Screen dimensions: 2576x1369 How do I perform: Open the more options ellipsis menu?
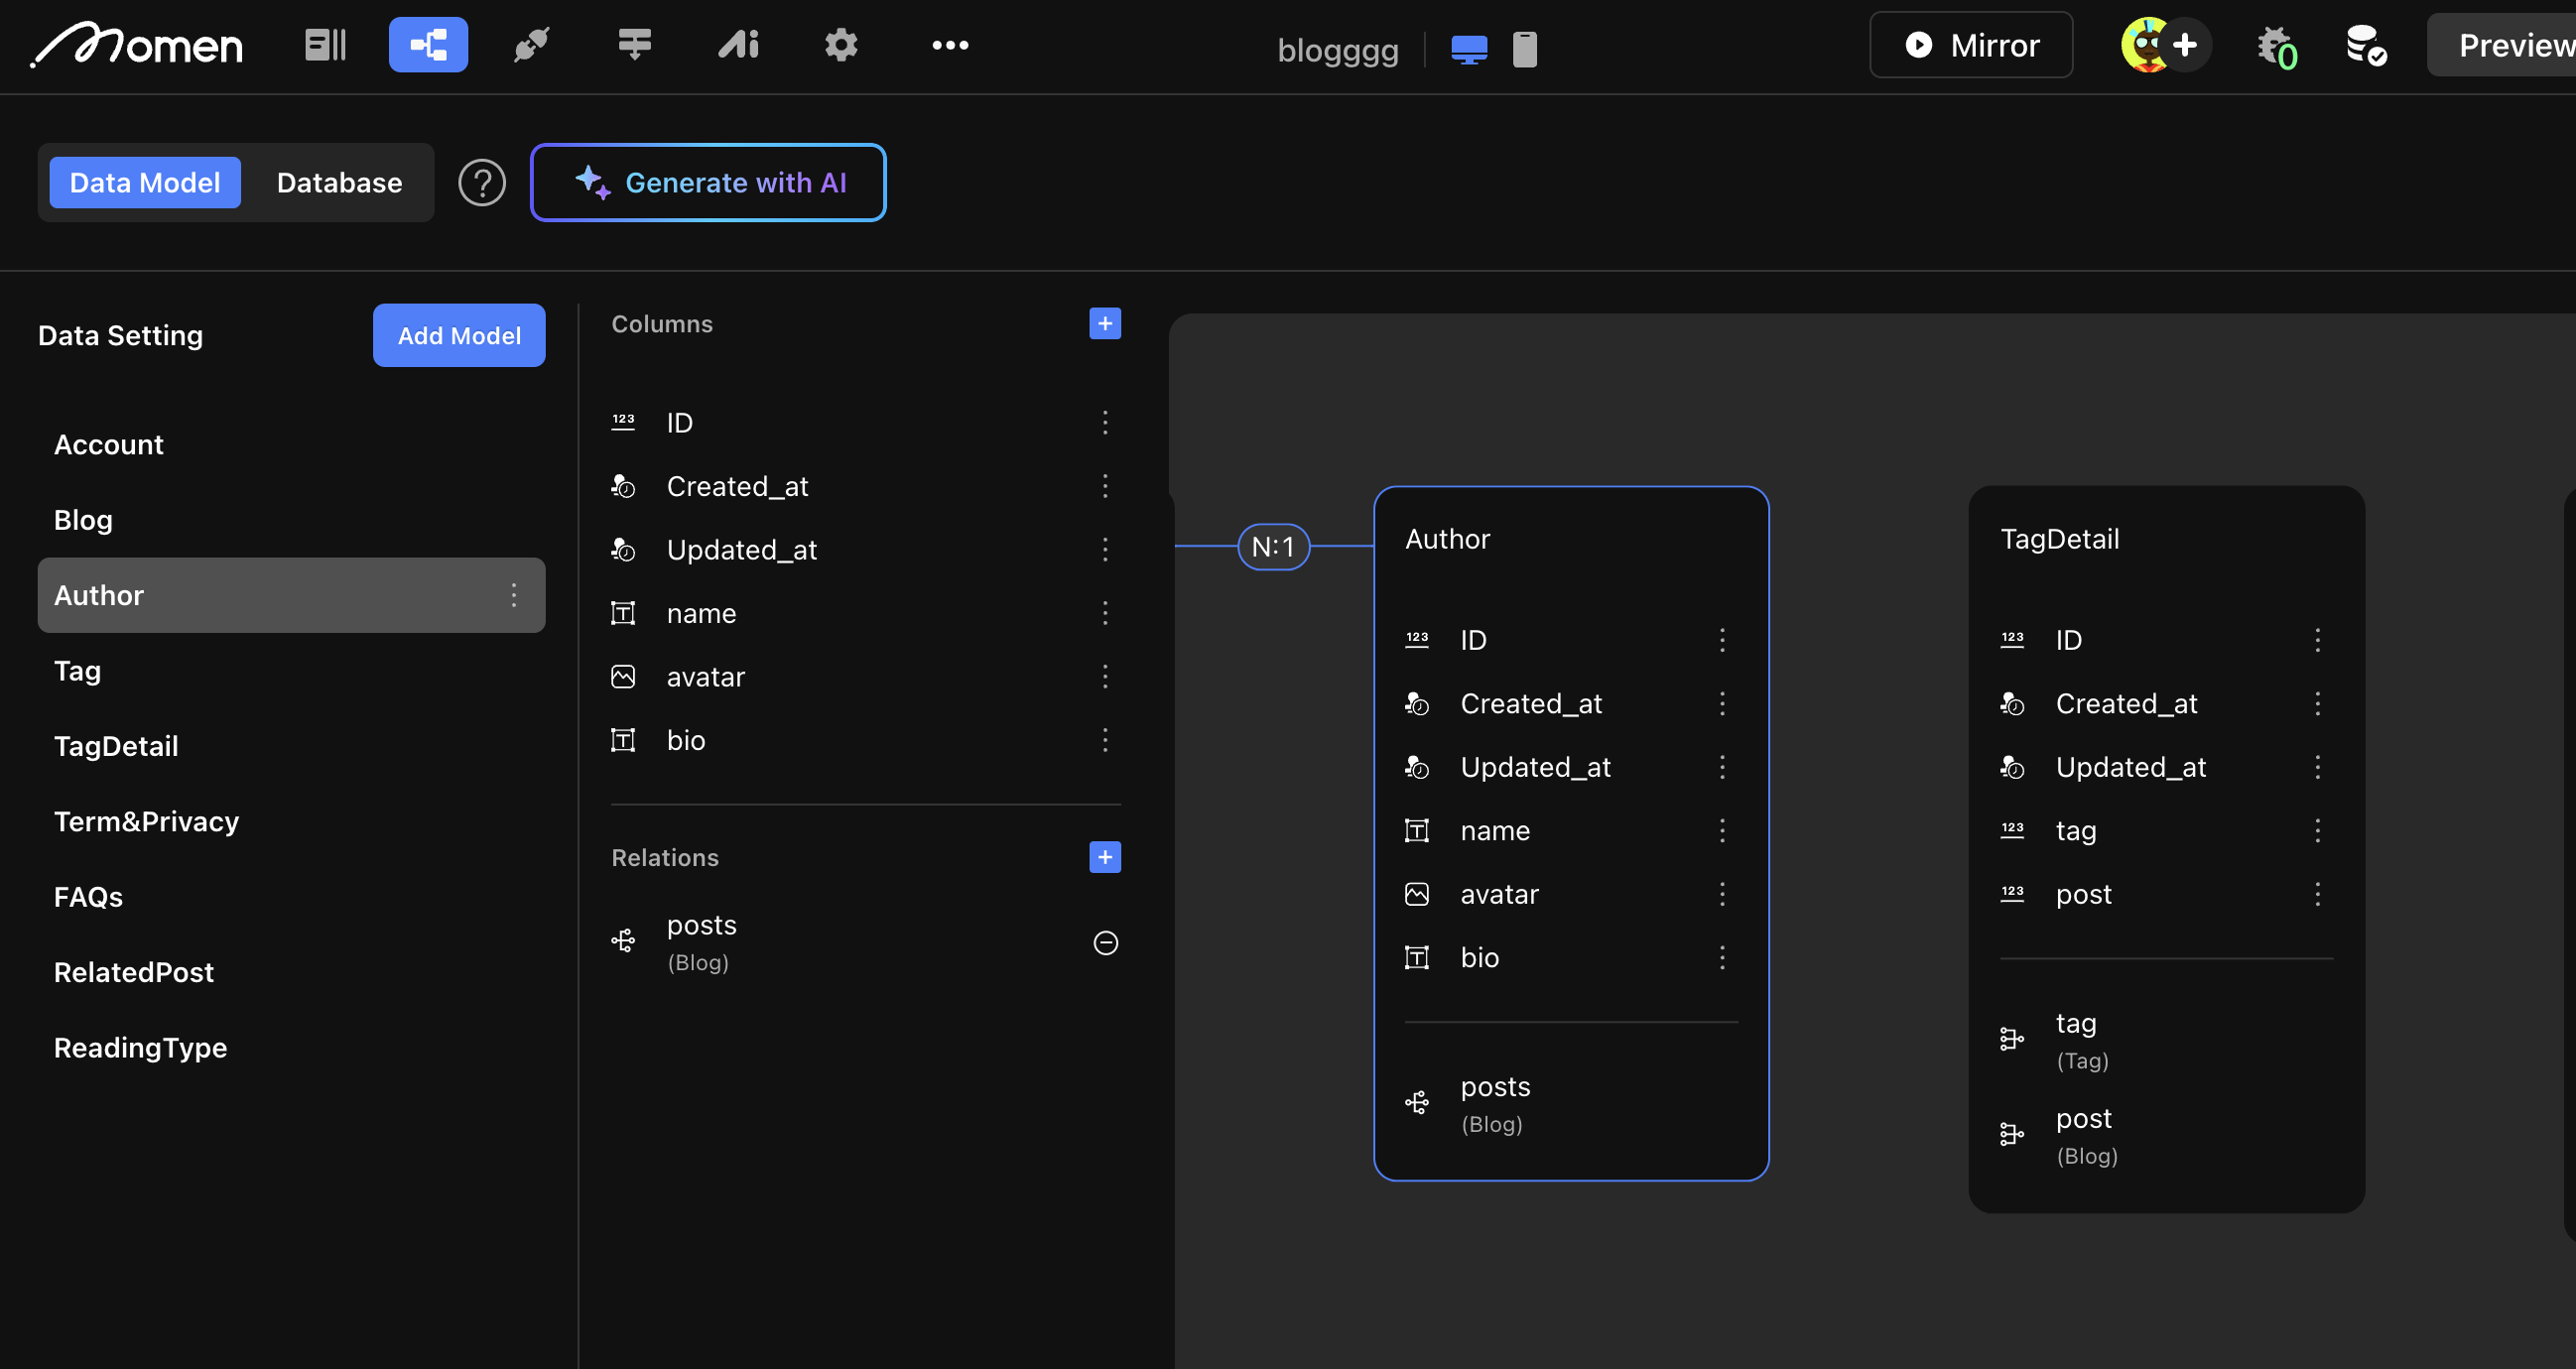click(x=950, y=45)
